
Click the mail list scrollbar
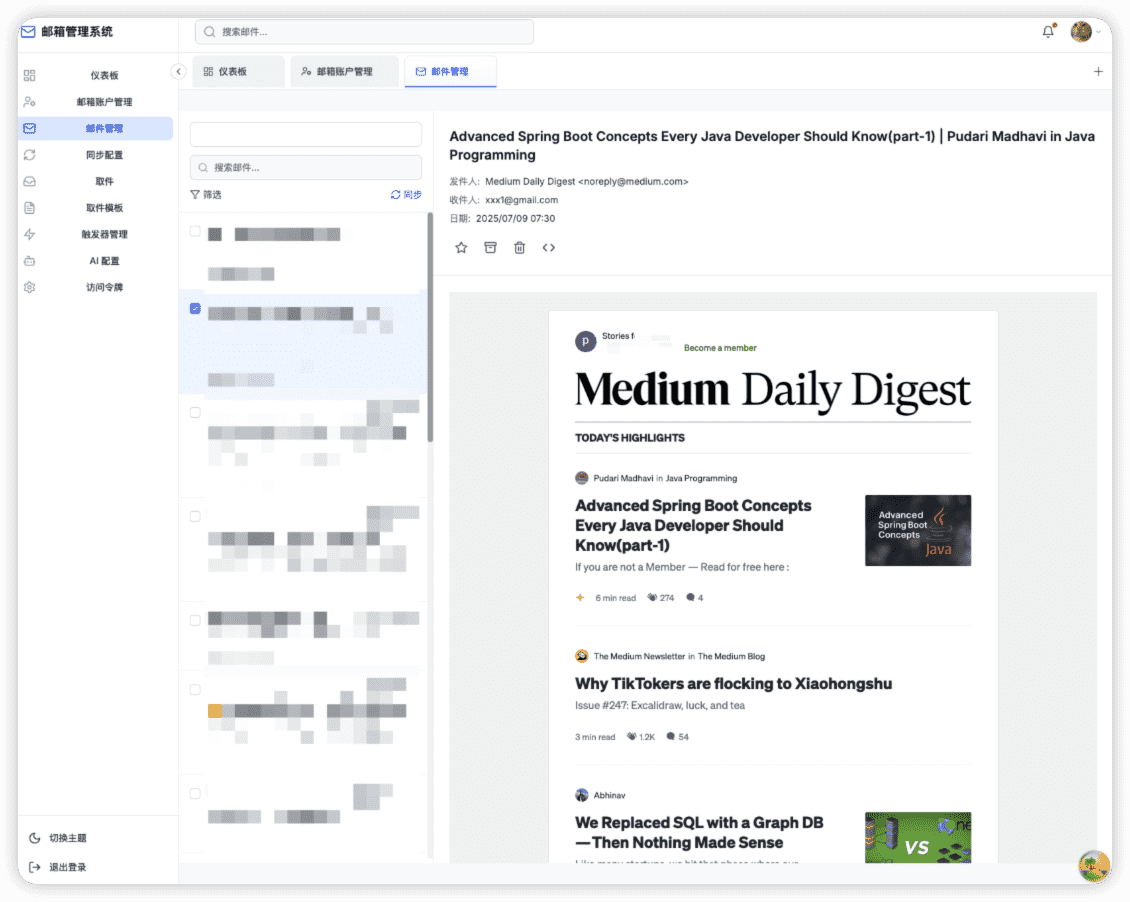430,328
